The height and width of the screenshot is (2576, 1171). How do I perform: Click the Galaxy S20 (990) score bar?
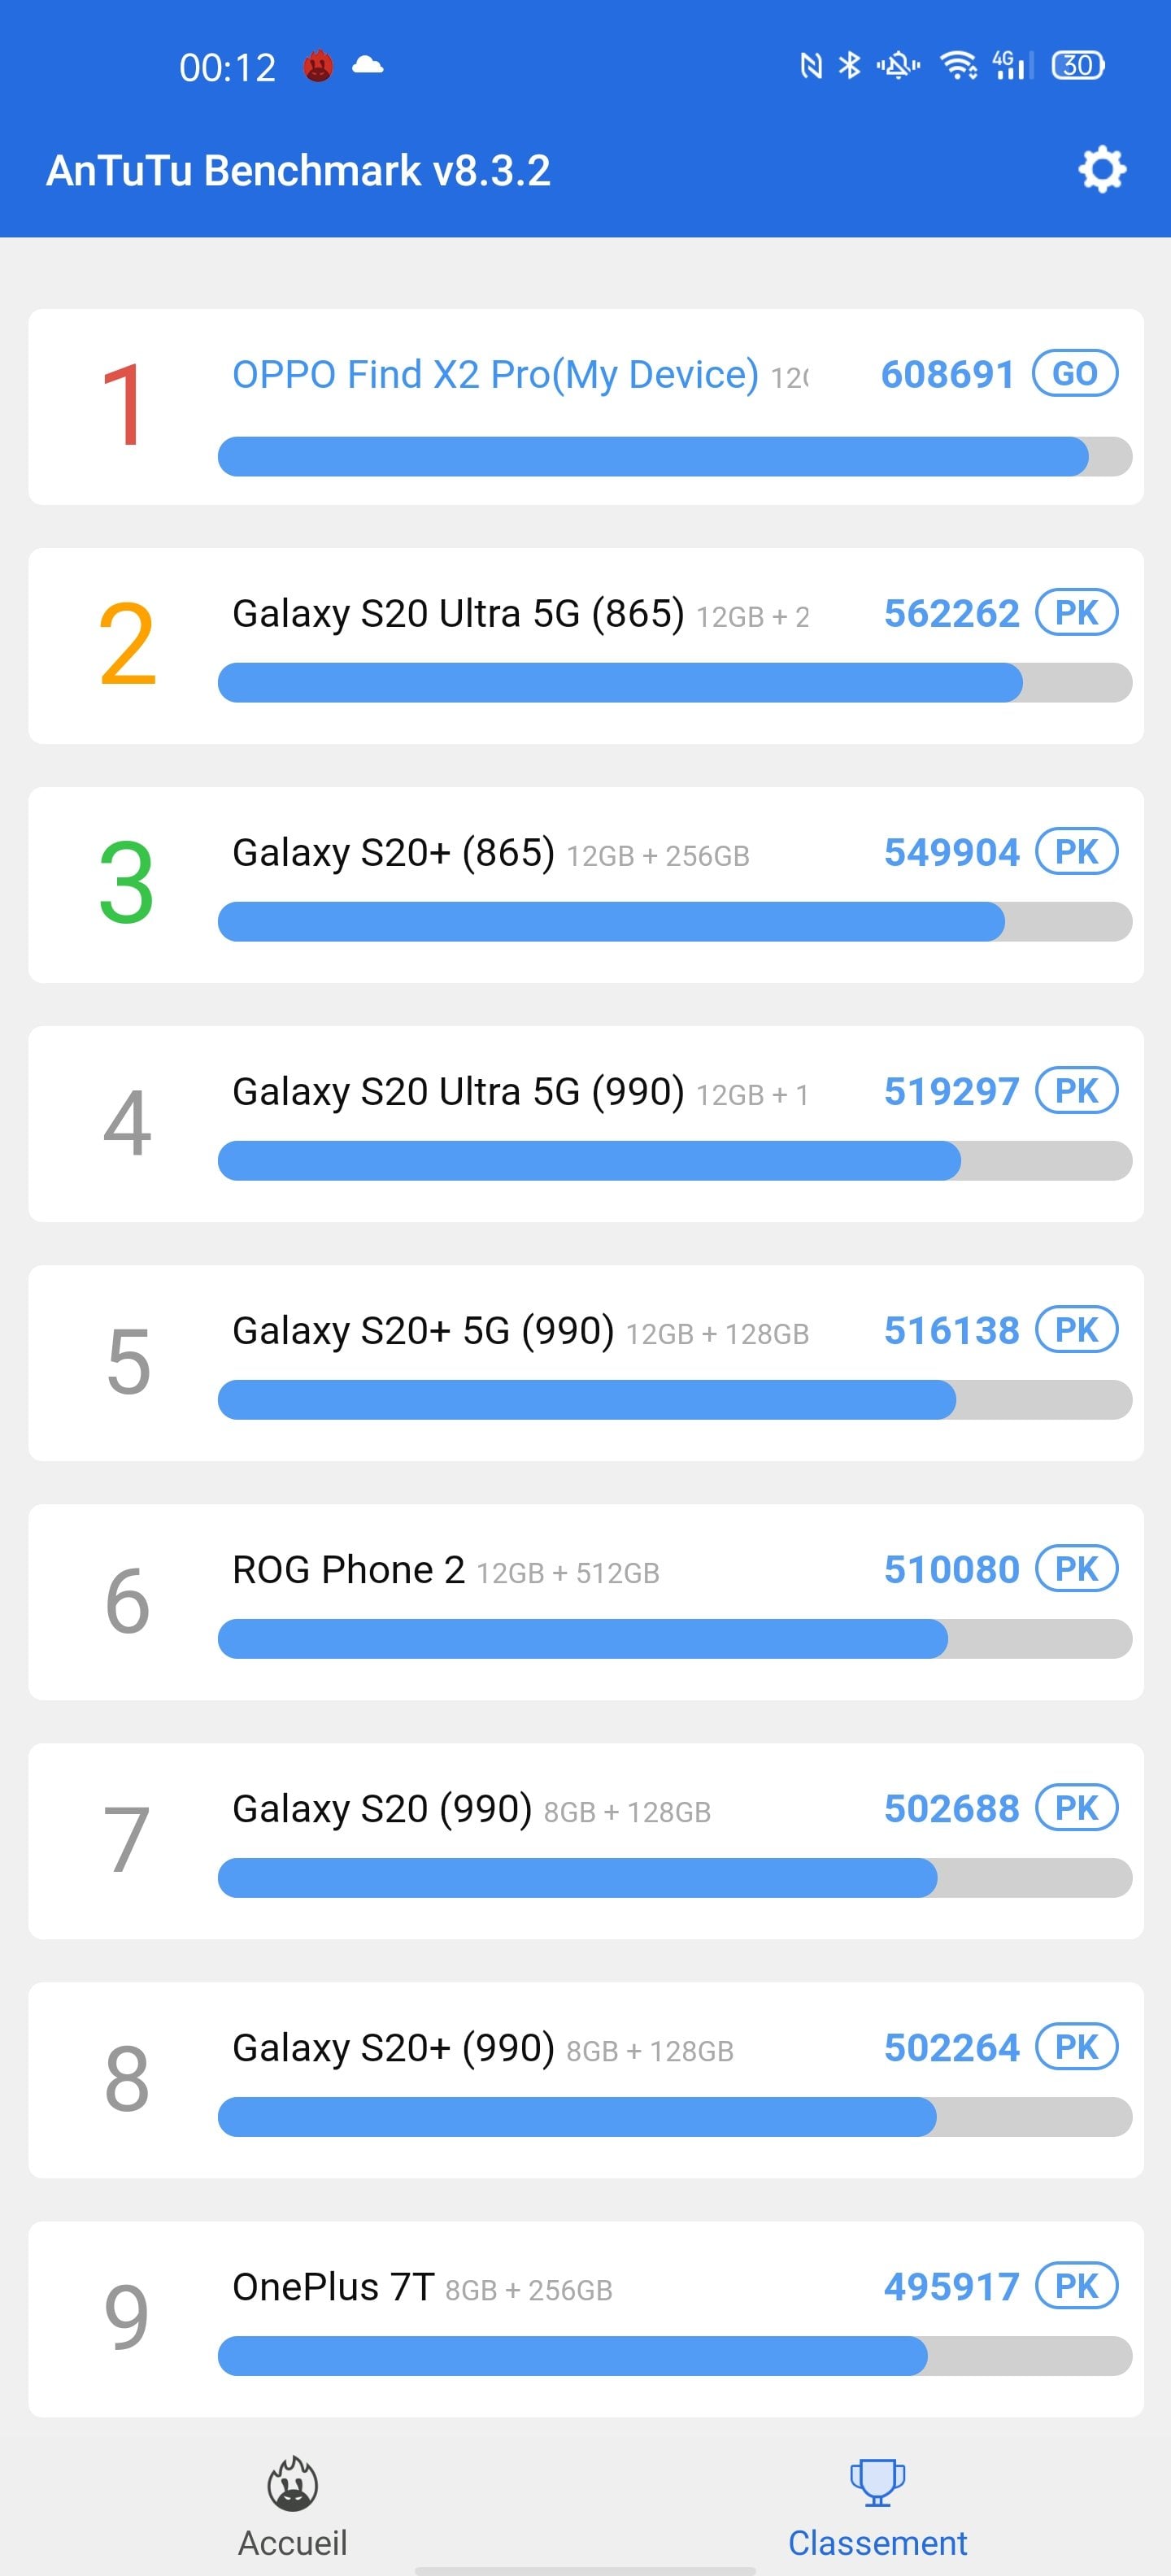674,1878
